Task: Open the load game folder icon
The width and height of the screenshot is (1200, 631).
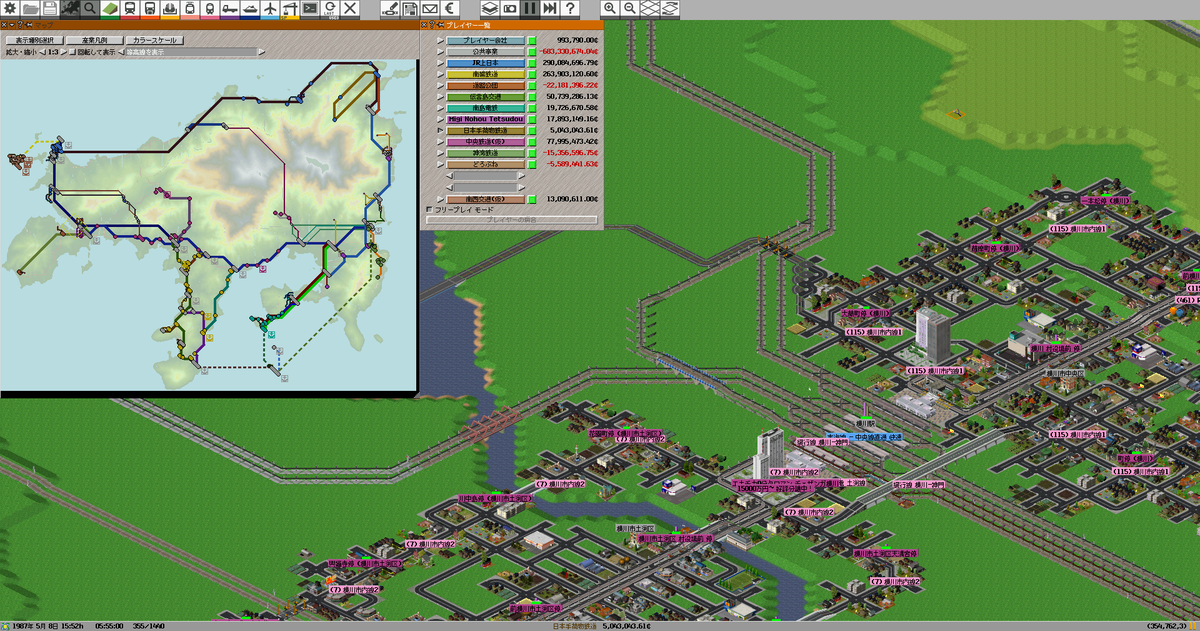Action: coord(30,10)
